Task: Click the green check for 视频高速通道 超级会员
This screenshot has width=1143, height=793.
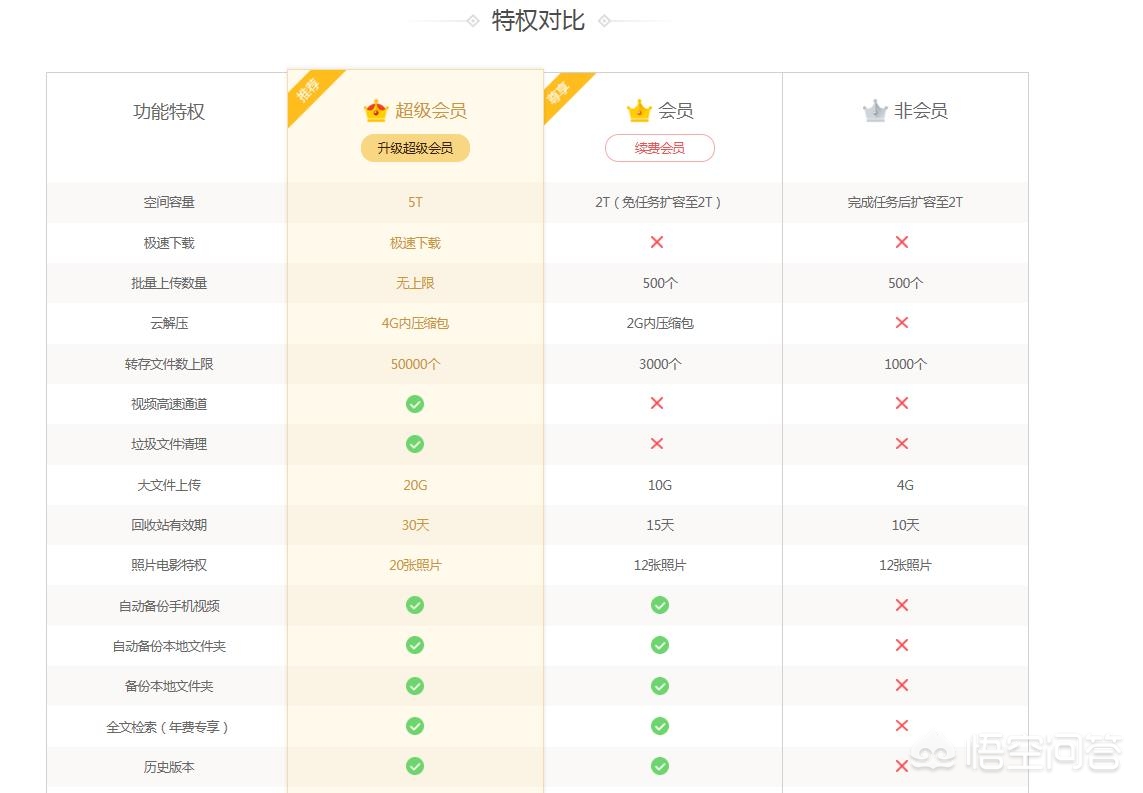Action: click(415, 404)
